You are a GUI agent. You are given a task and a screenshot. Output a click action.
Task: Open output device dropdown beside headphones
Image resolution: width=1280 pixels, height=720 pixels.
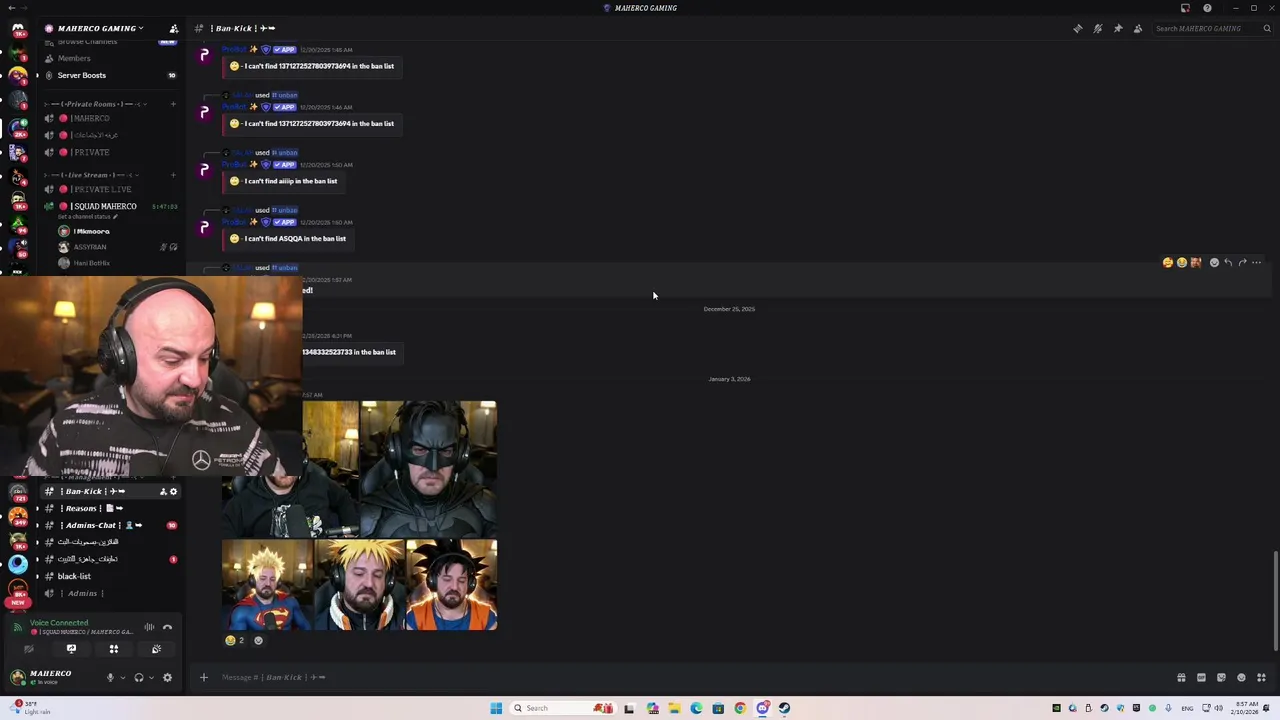pyautogui.click(x=151, y=677)
